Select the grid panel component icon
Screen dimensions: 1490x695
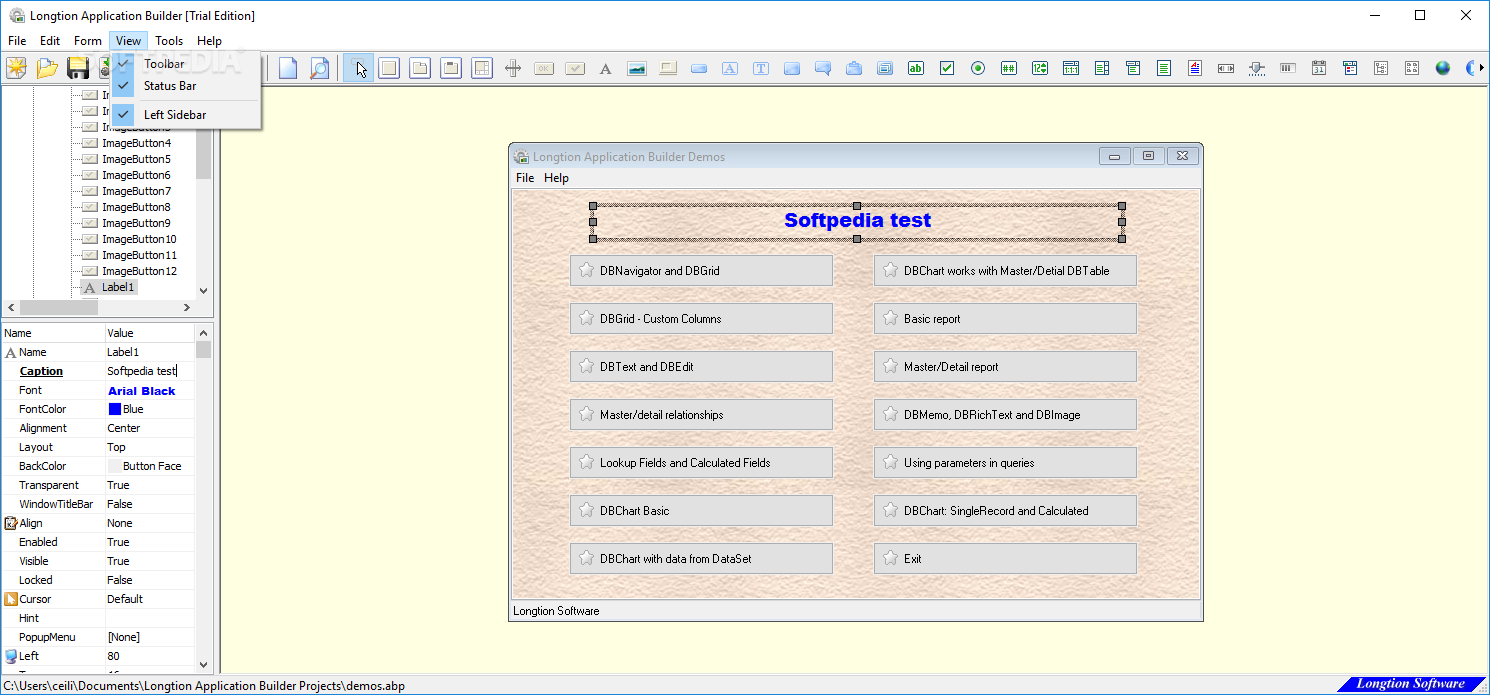pos(482,68)
